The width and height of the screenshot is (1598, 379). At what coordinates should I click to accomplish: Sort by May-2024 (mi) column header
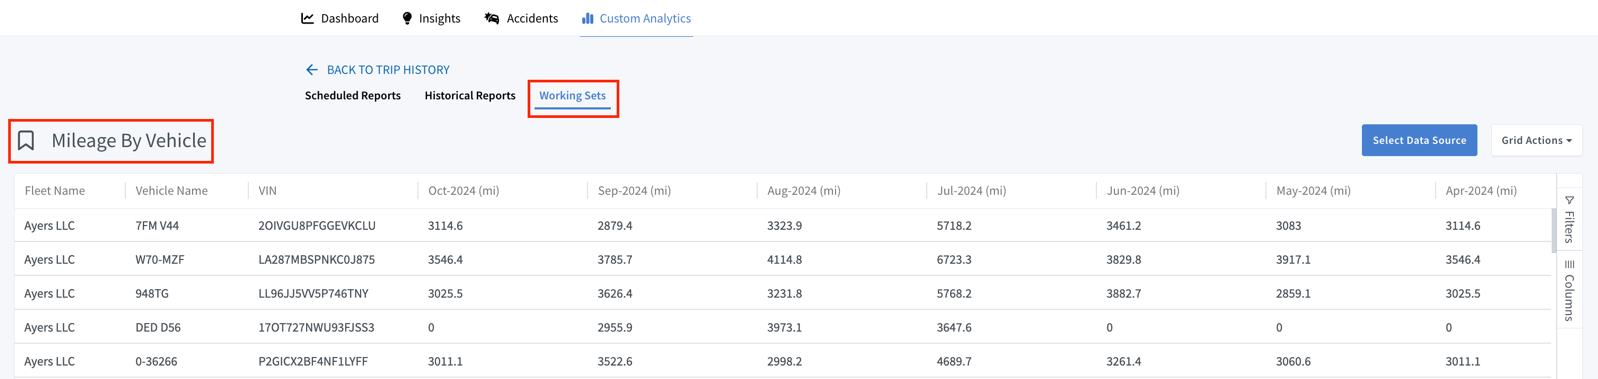pos(1314,191)
